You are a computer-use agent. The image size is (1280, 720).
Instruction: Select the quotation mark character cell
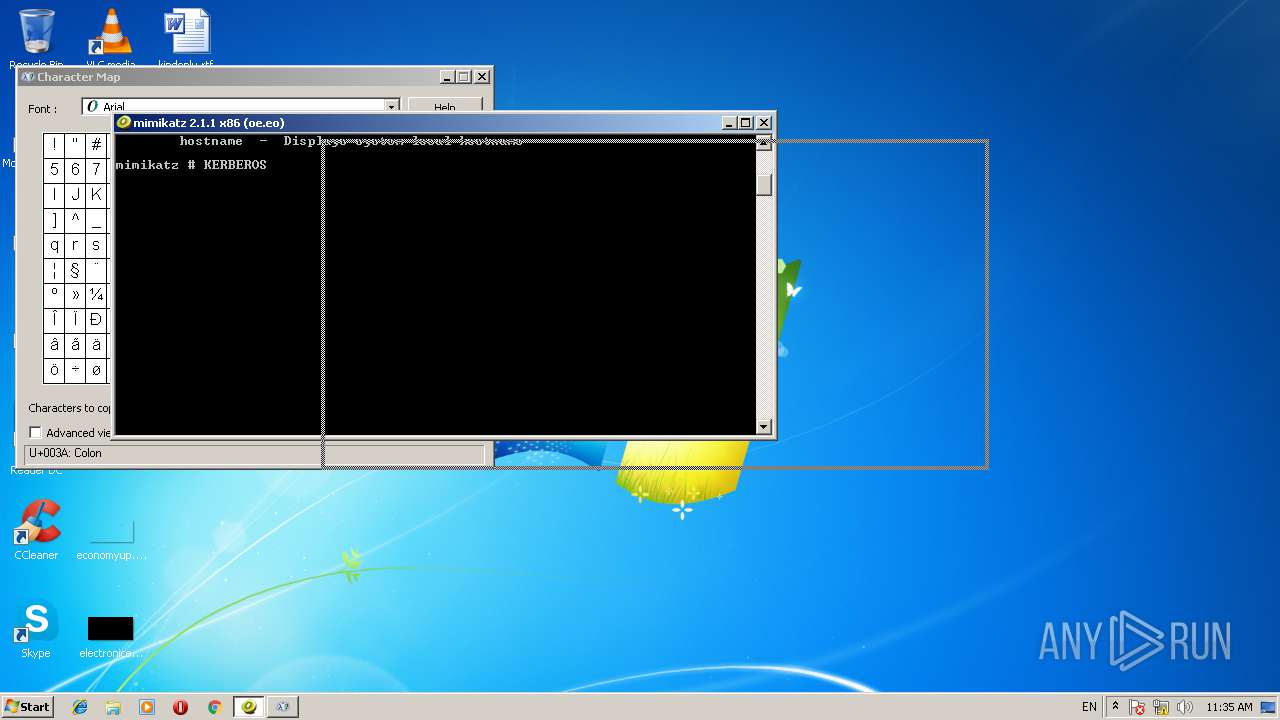(75, 144)
